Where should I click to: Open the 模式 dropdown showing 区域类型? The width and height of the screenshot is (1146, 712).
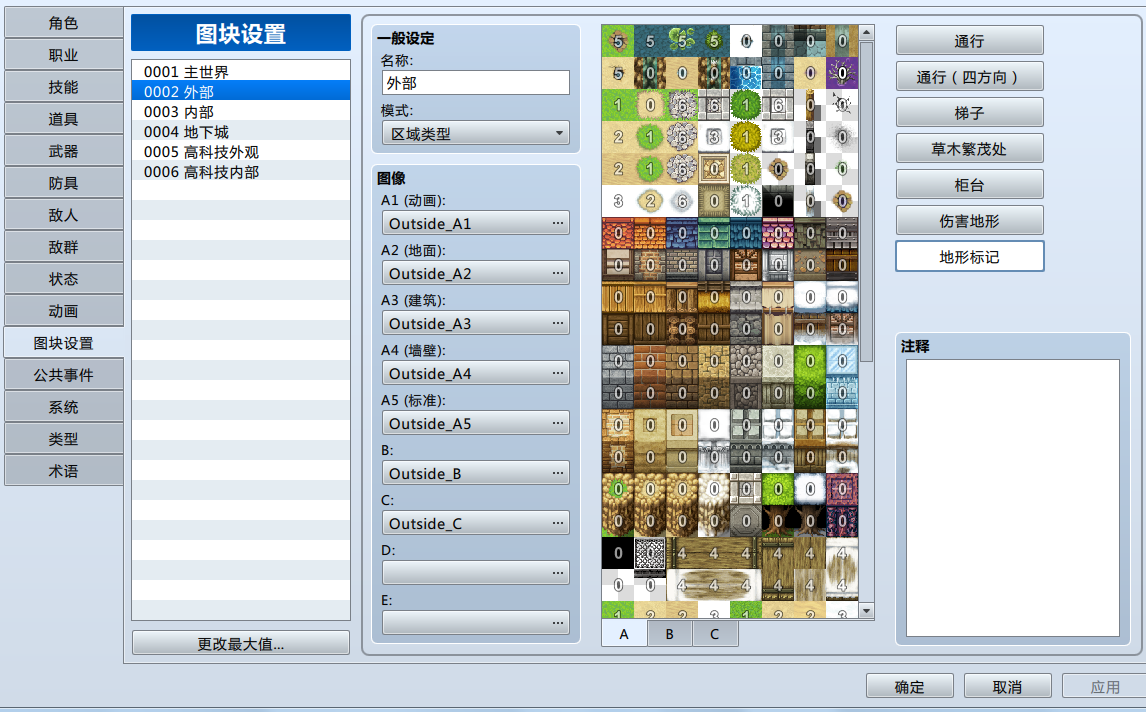point(475,133)
